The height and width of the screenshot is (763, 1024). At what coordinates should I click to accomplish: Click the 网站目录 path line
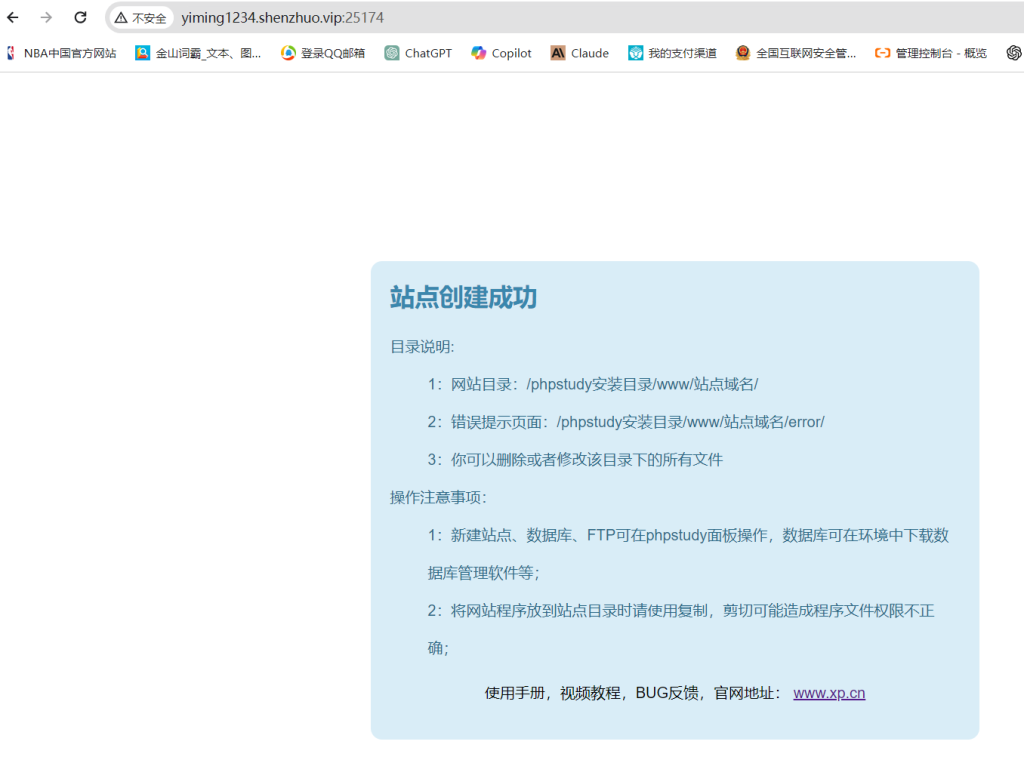(x=593, y=384)
